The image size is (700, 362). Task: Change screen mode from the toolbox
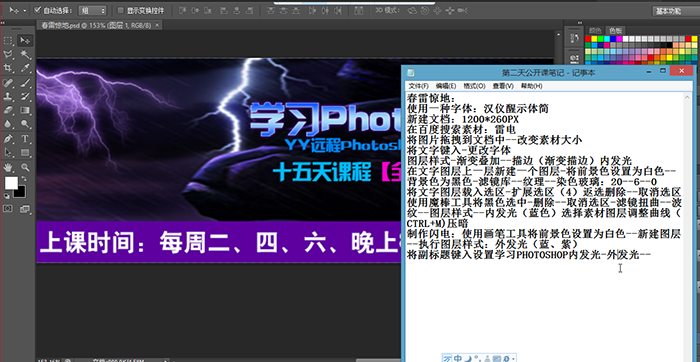(x=25, y=208)
